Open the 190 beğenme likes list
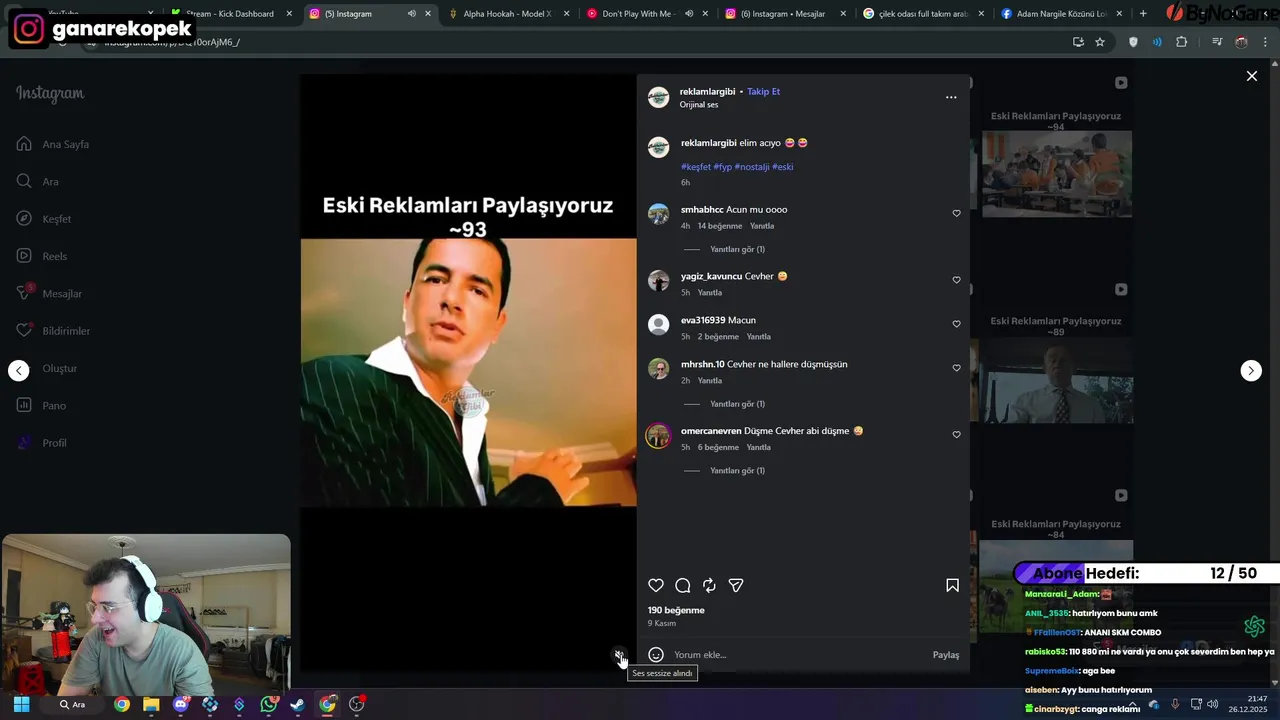 [676, 610]
